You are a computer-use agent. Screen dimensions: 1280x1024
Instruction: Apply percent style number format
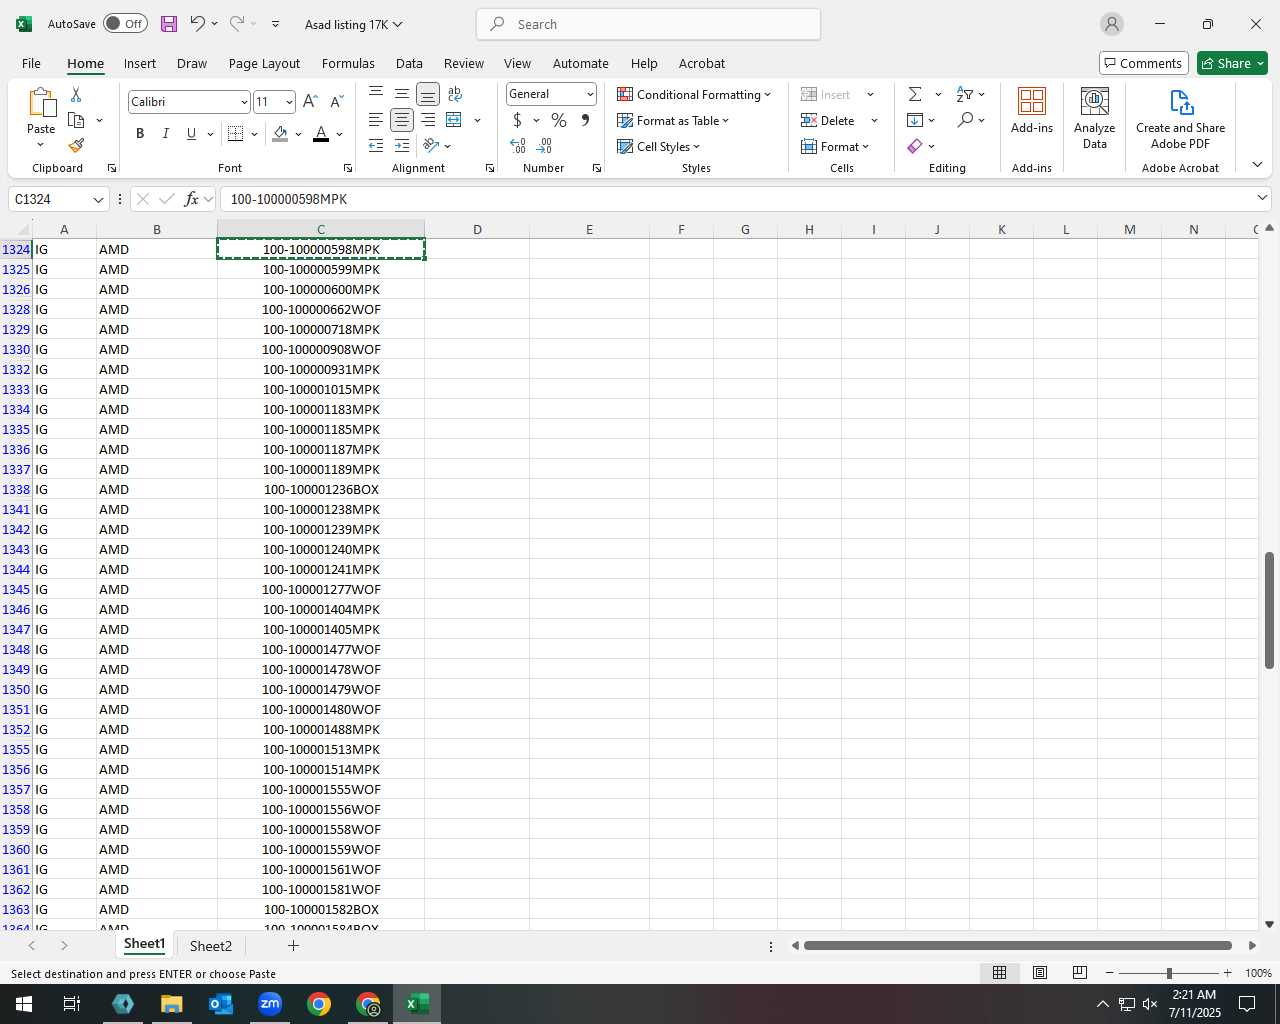pos(559,120)
